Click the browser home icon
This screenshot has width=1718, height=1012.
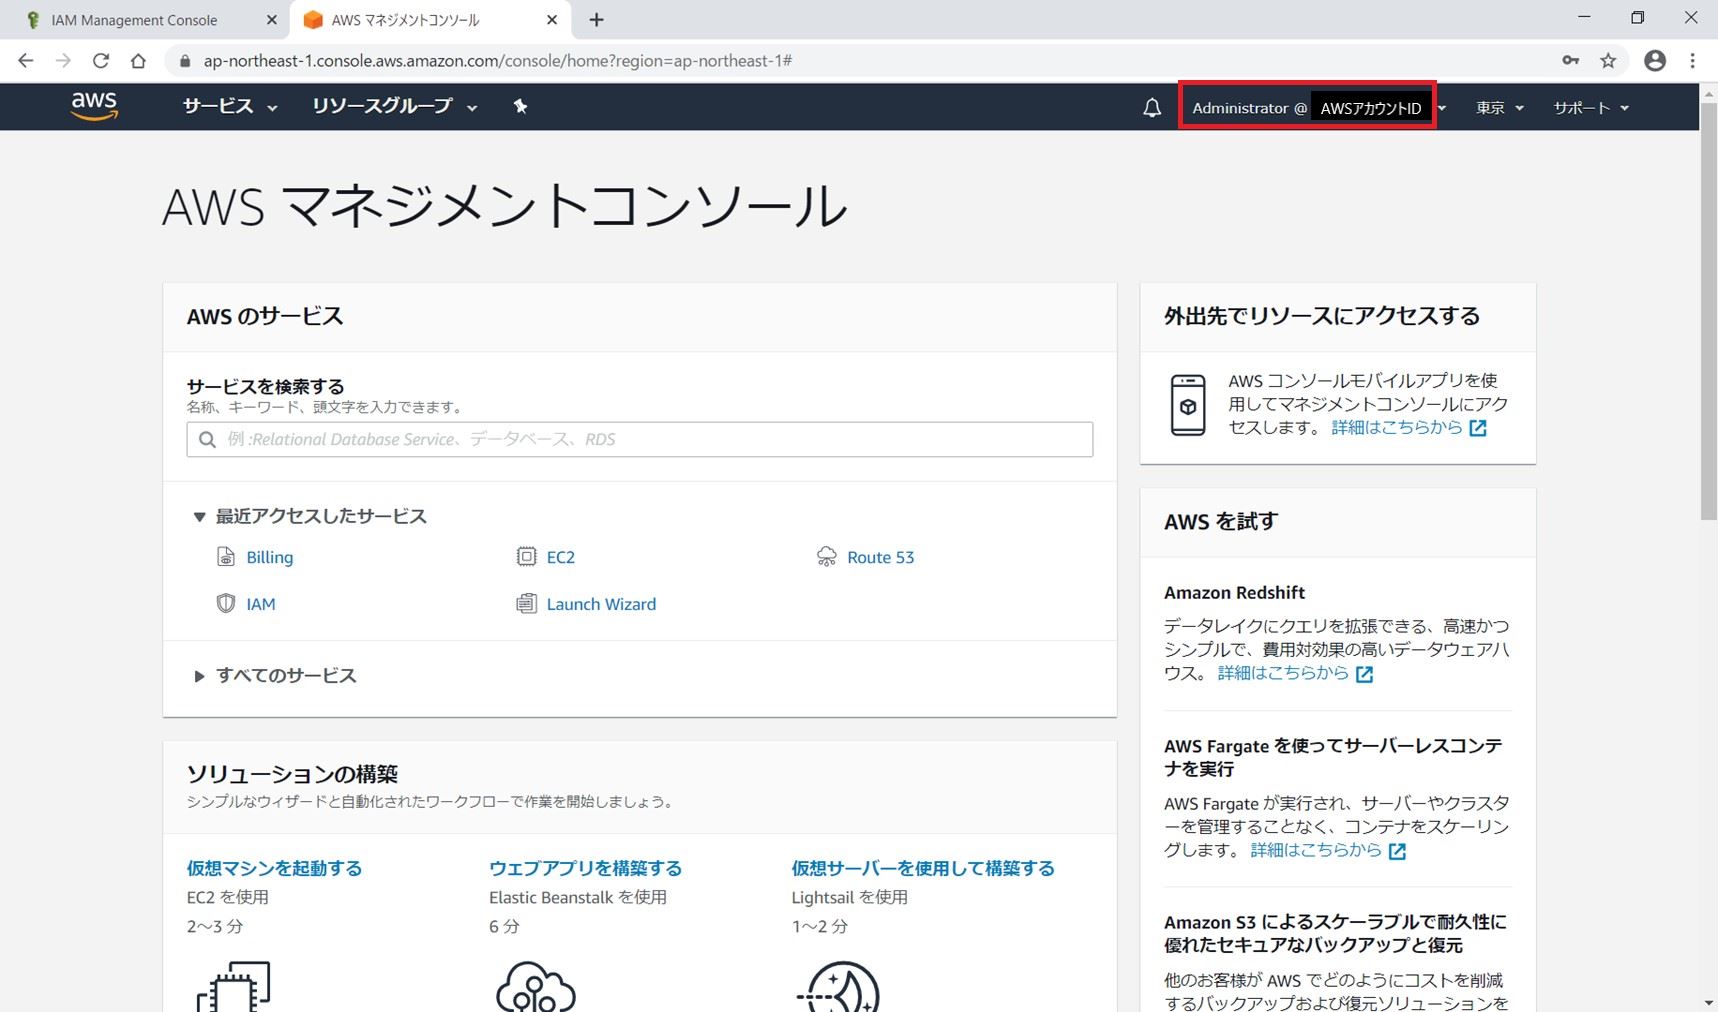(x=138, y=60)
